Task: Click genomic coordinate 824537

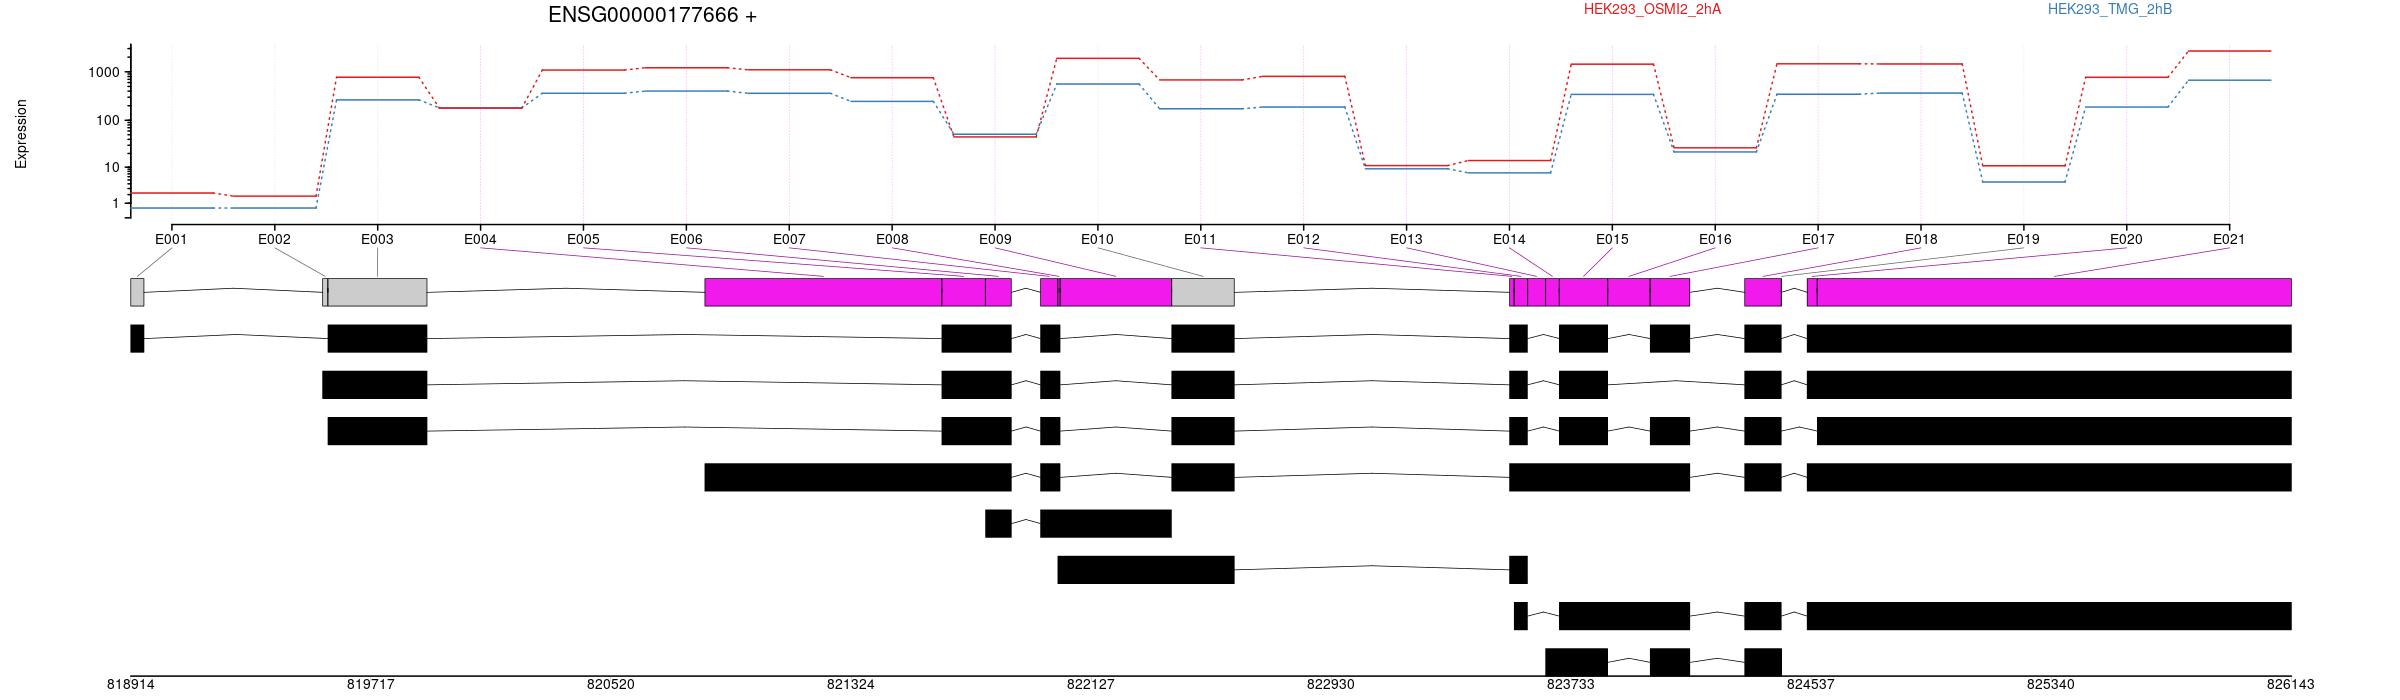Action: [1810, 685]
